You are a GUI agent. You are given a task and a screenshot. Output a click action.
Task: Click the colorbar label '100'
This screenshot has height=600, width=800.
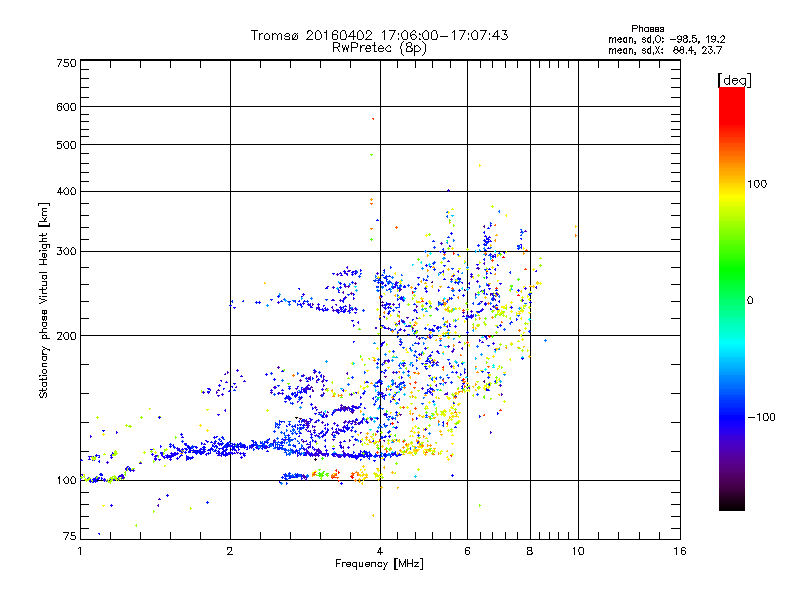tap(757, 184)
